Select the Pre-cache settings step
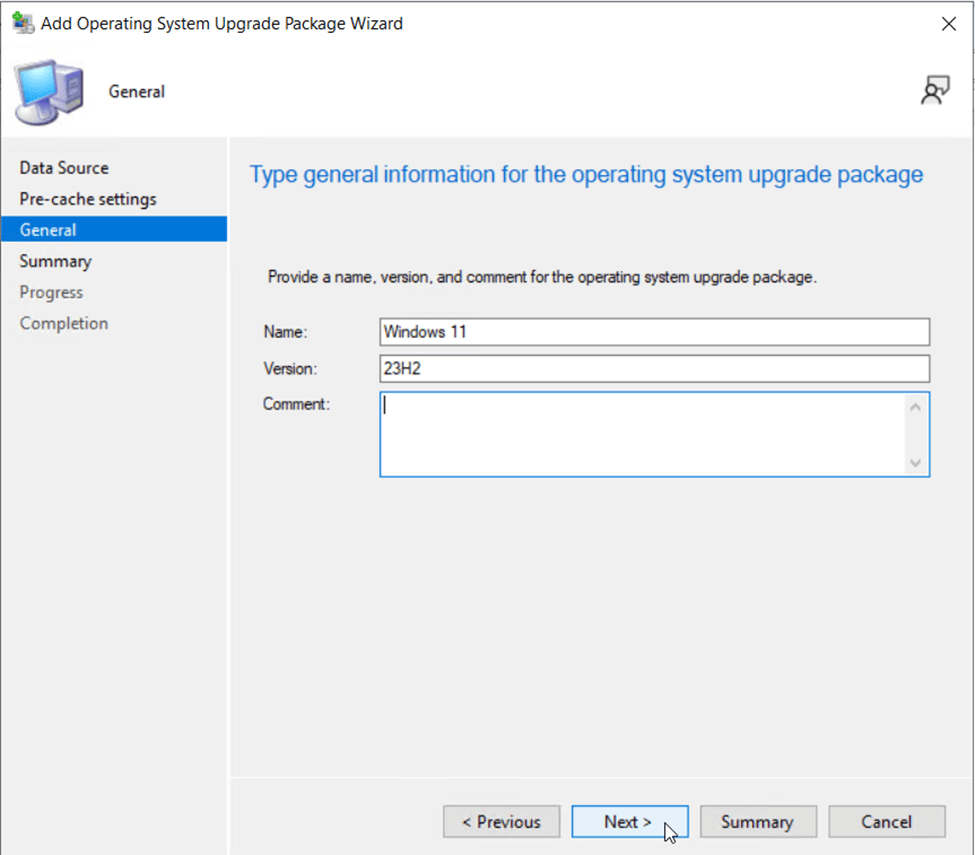Screen dimensions: 975x855 click(x=88, y=199)
